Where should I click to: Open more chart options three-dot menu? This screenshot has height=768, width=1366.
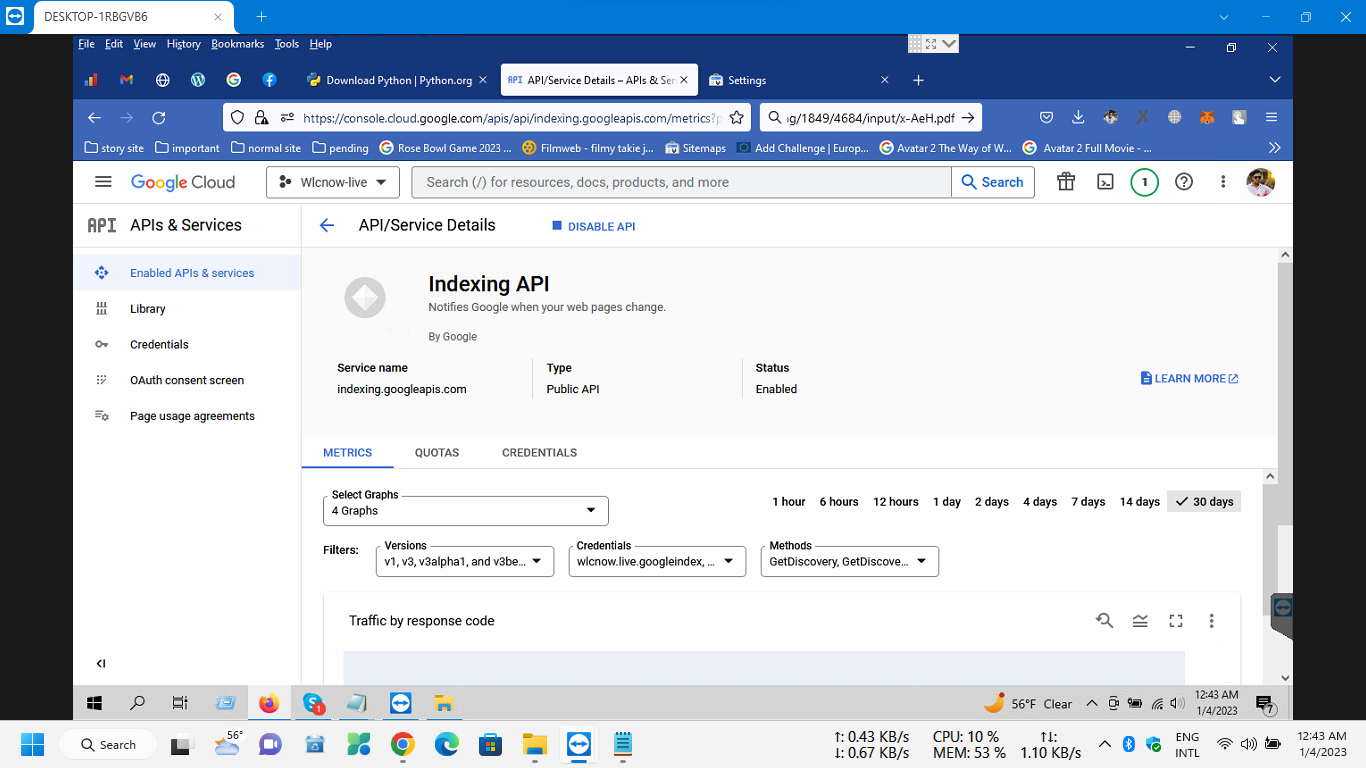(1211, 621)
